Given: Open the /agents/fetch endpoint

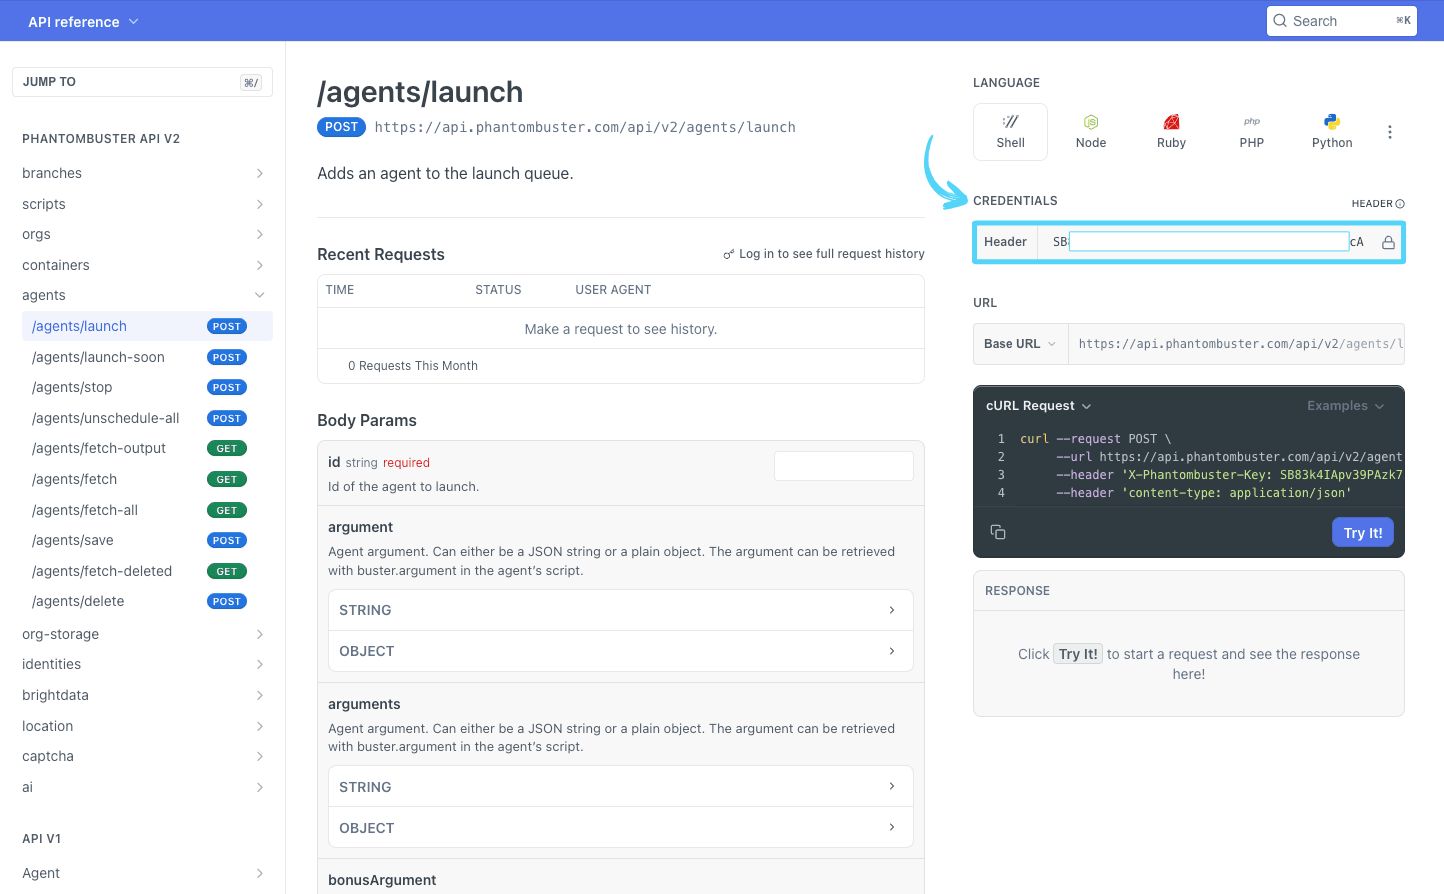Looking at the screenshot, I should click(x=147, y=479).
